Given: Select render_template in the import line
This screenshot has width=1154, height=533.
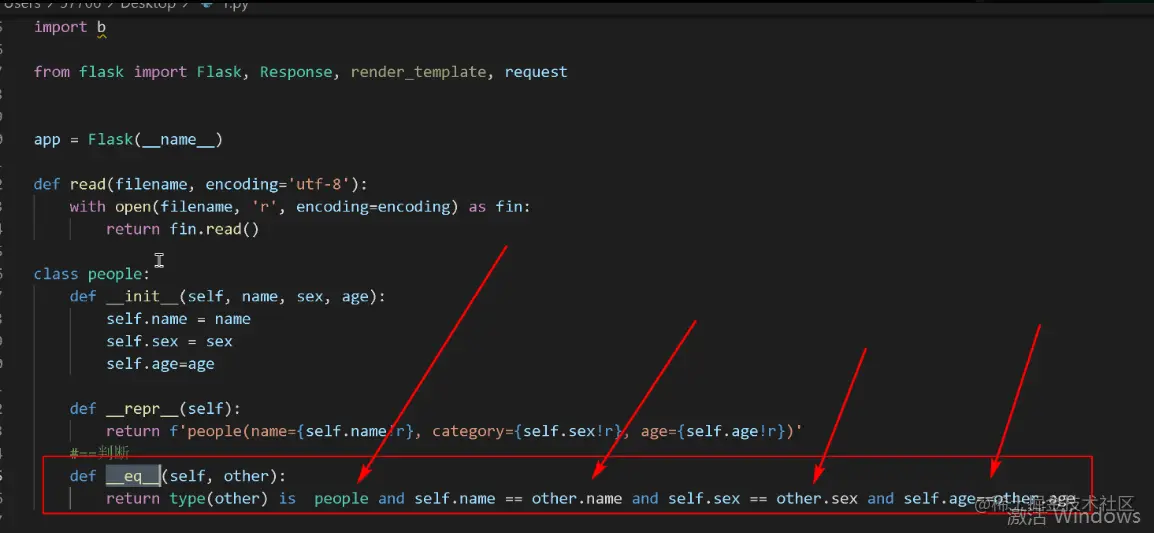Looking at the screenshot, I should 418,72.
